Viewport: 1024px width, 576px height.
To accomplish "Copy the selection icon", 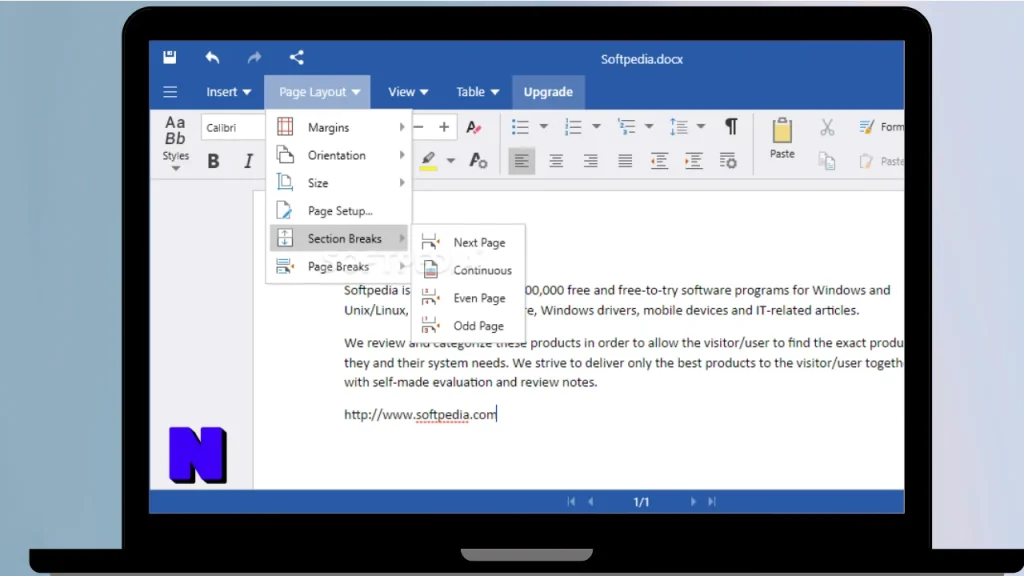I will tap(827, 161).
